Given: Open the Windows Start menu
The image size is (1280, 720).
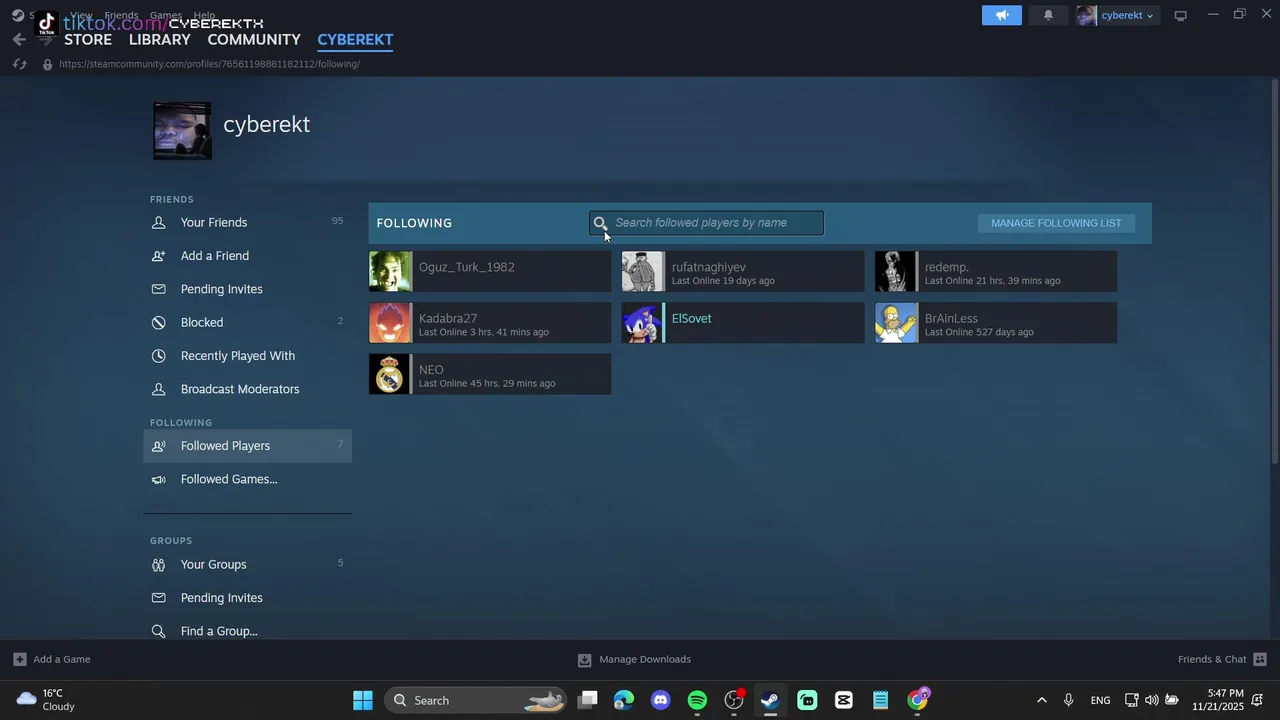Looking at the screenshot, I should pyautogui.click(x=363, y=700).
